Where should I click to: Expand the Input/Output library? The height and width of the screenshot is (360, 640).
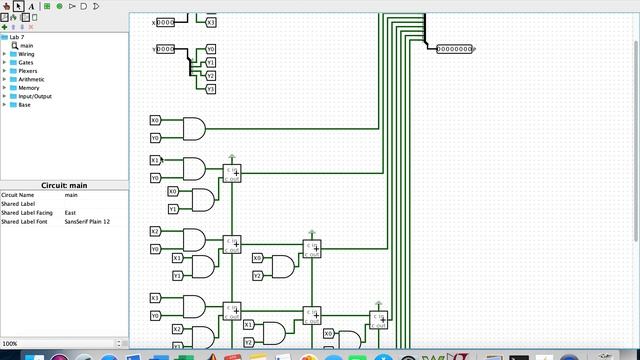click(4, 96)
